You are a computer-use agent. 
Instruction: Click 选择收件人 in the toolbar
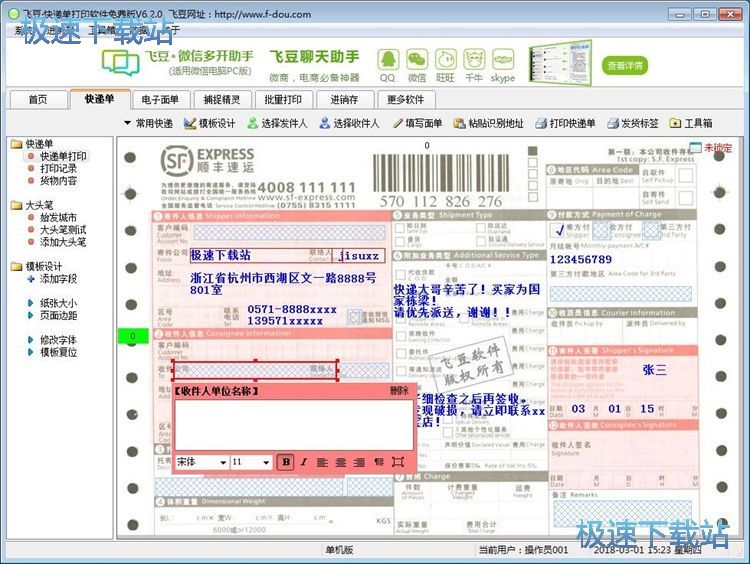tap(349, 123)
